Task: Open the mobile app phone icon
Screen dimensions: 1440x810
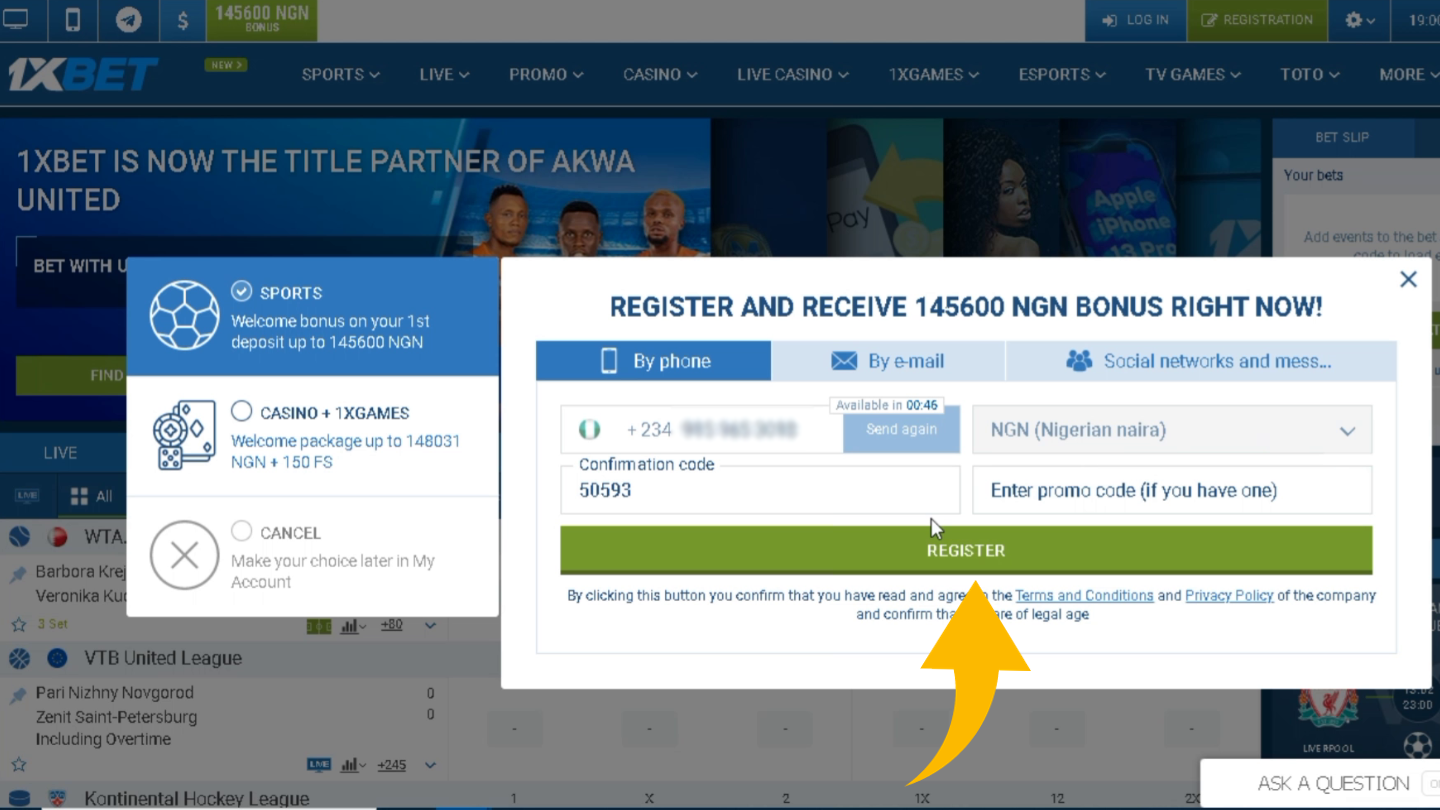Action: coord(73,20)
